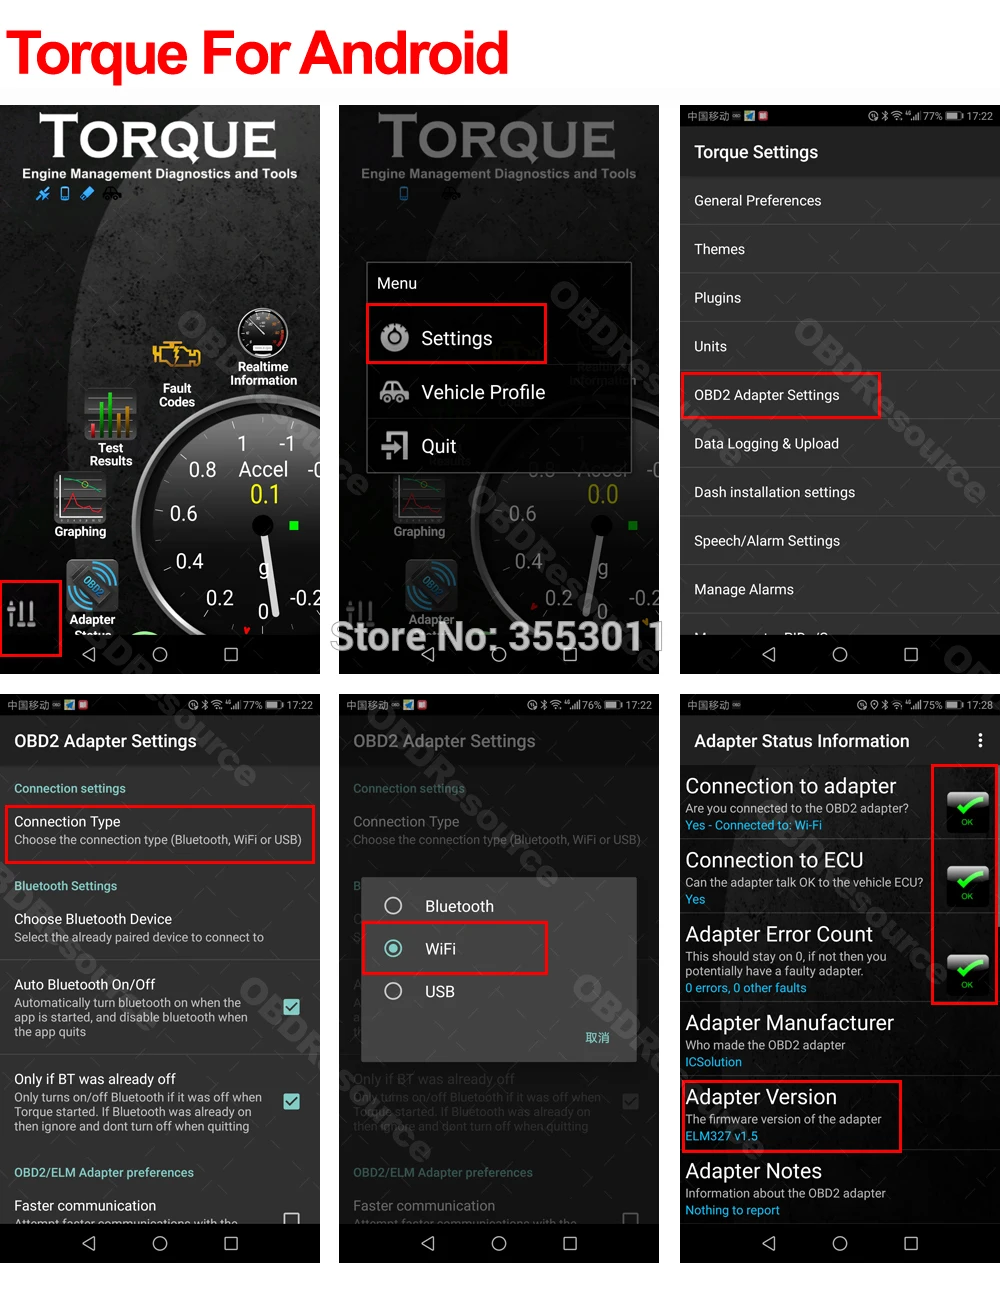The image size is (1000, 1300).
Task: Select WiFi radio option
Action: coord(393,948)
